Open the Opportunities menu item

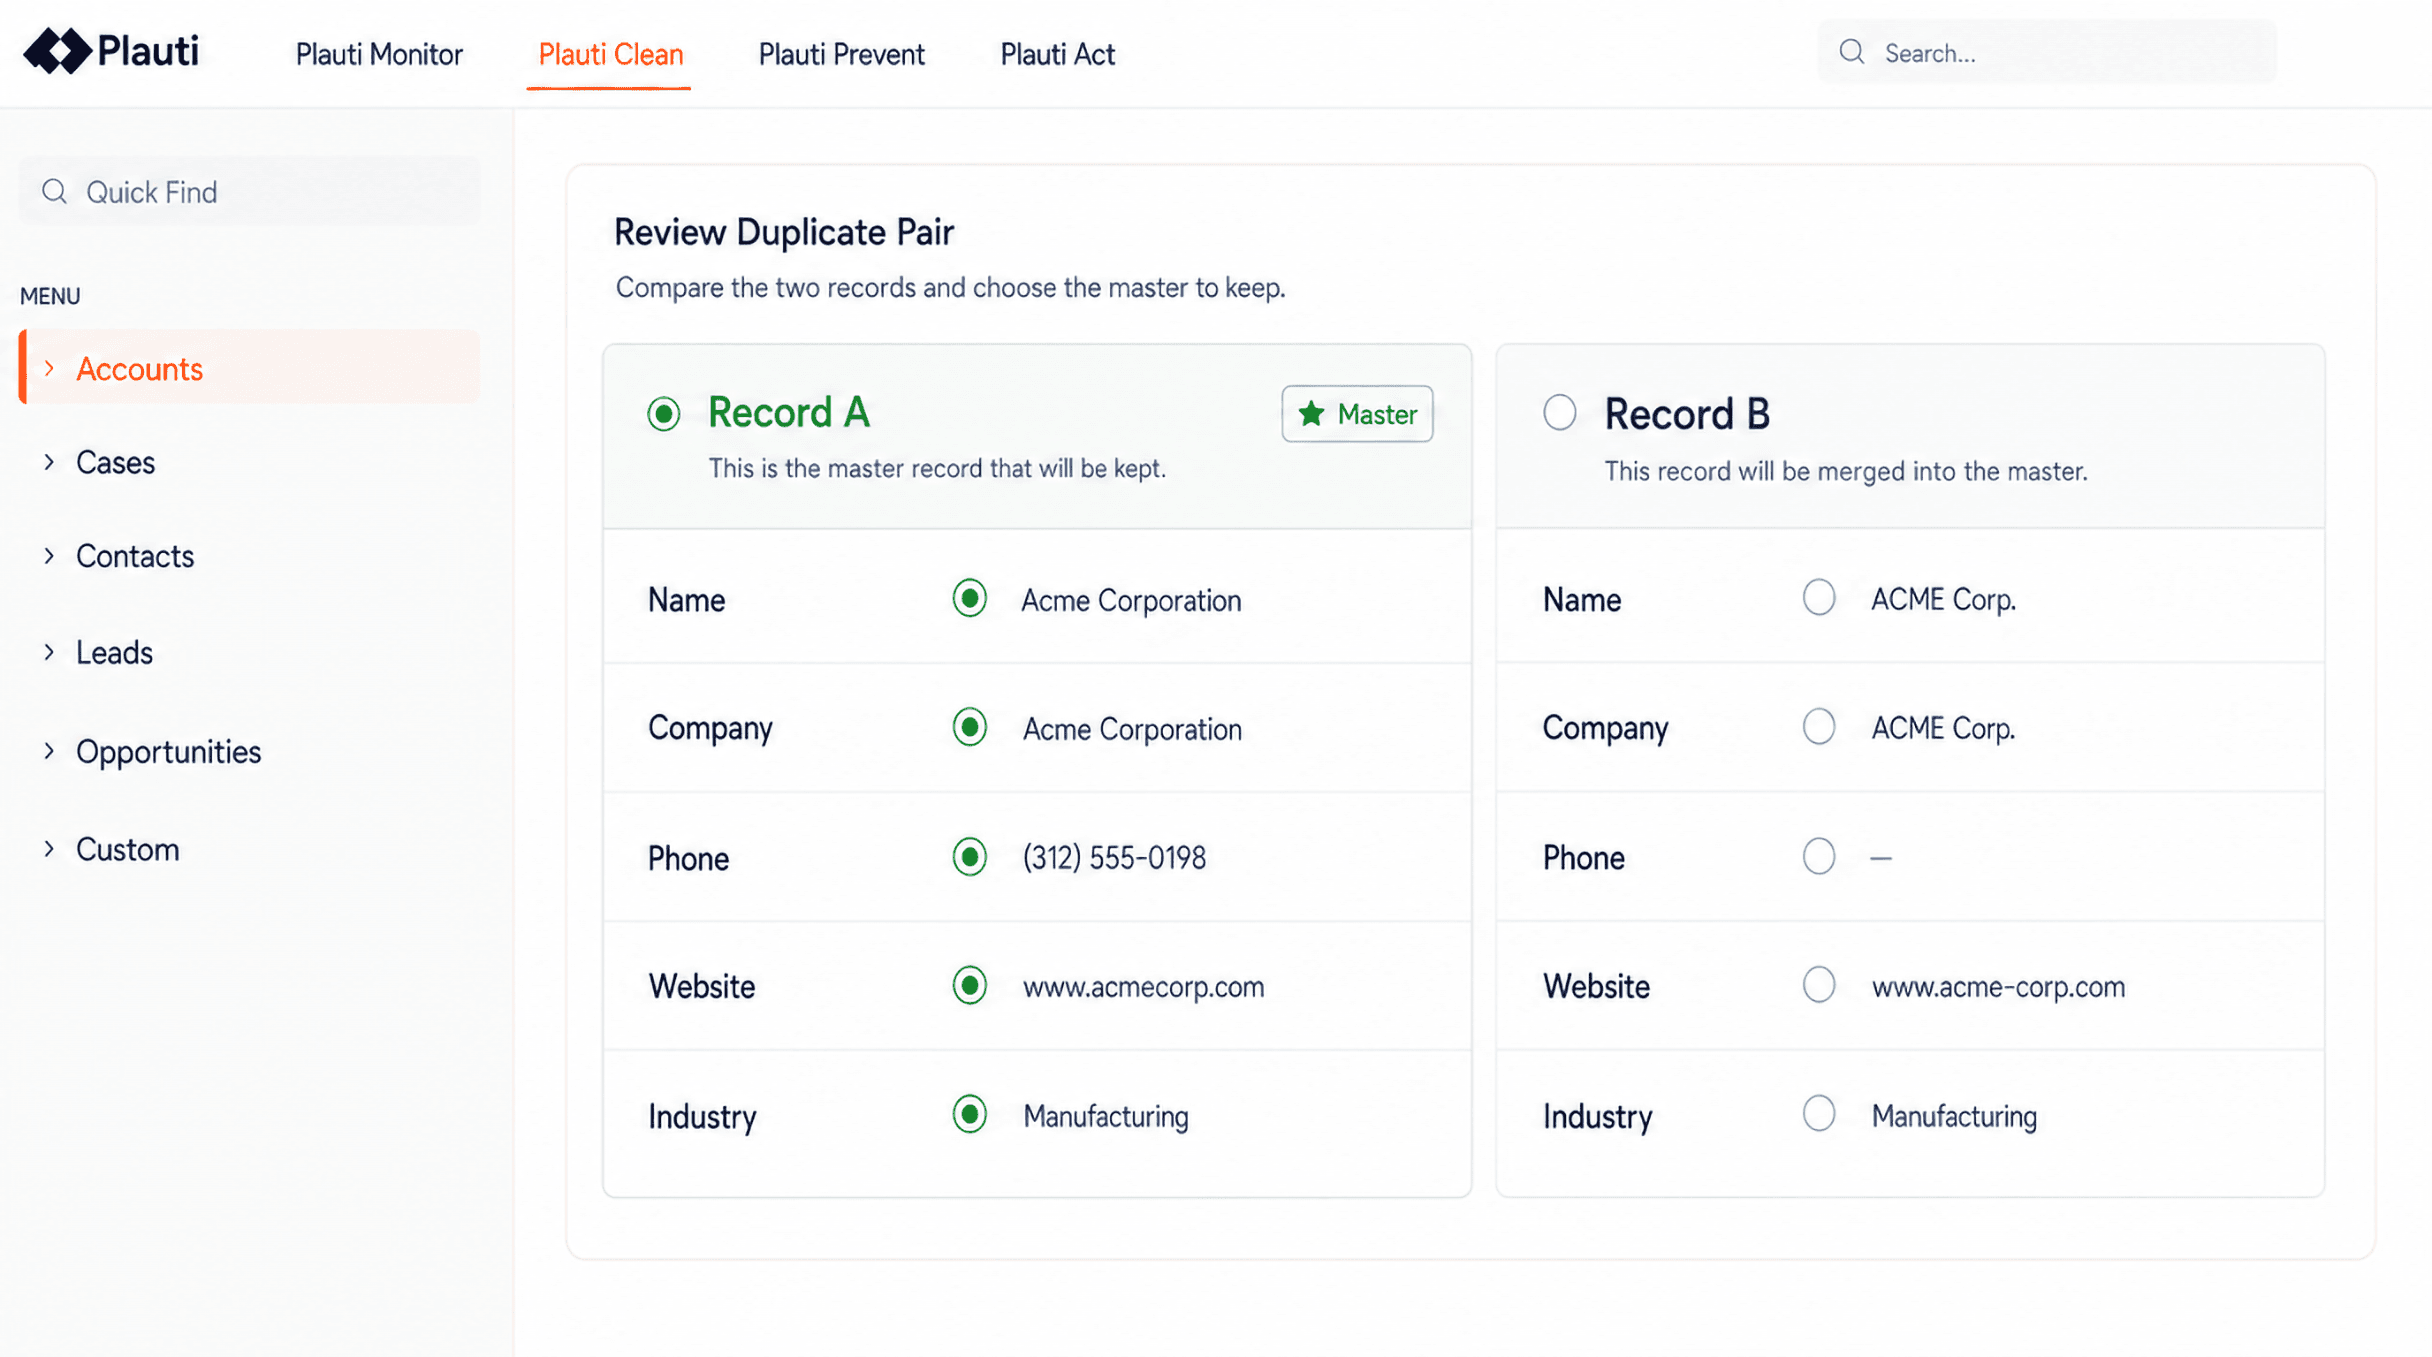tap(168, 751)
